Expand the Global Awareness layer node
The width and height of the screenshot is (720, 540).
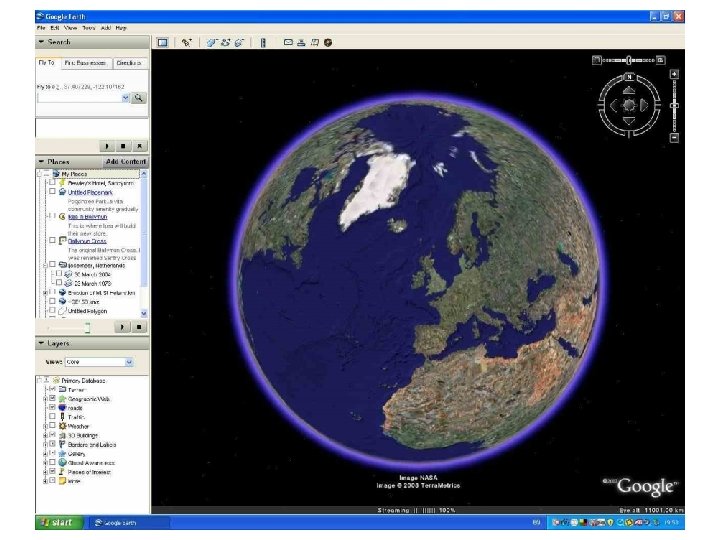coord(45,463)
